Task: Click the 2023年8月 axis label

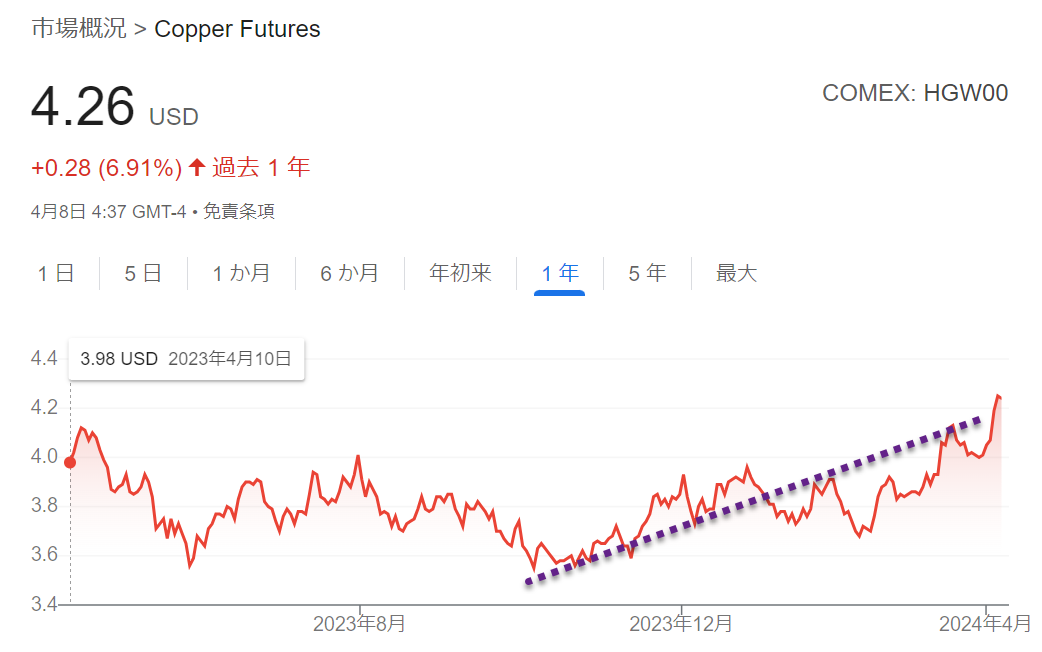Action: [x=359, y=623]
